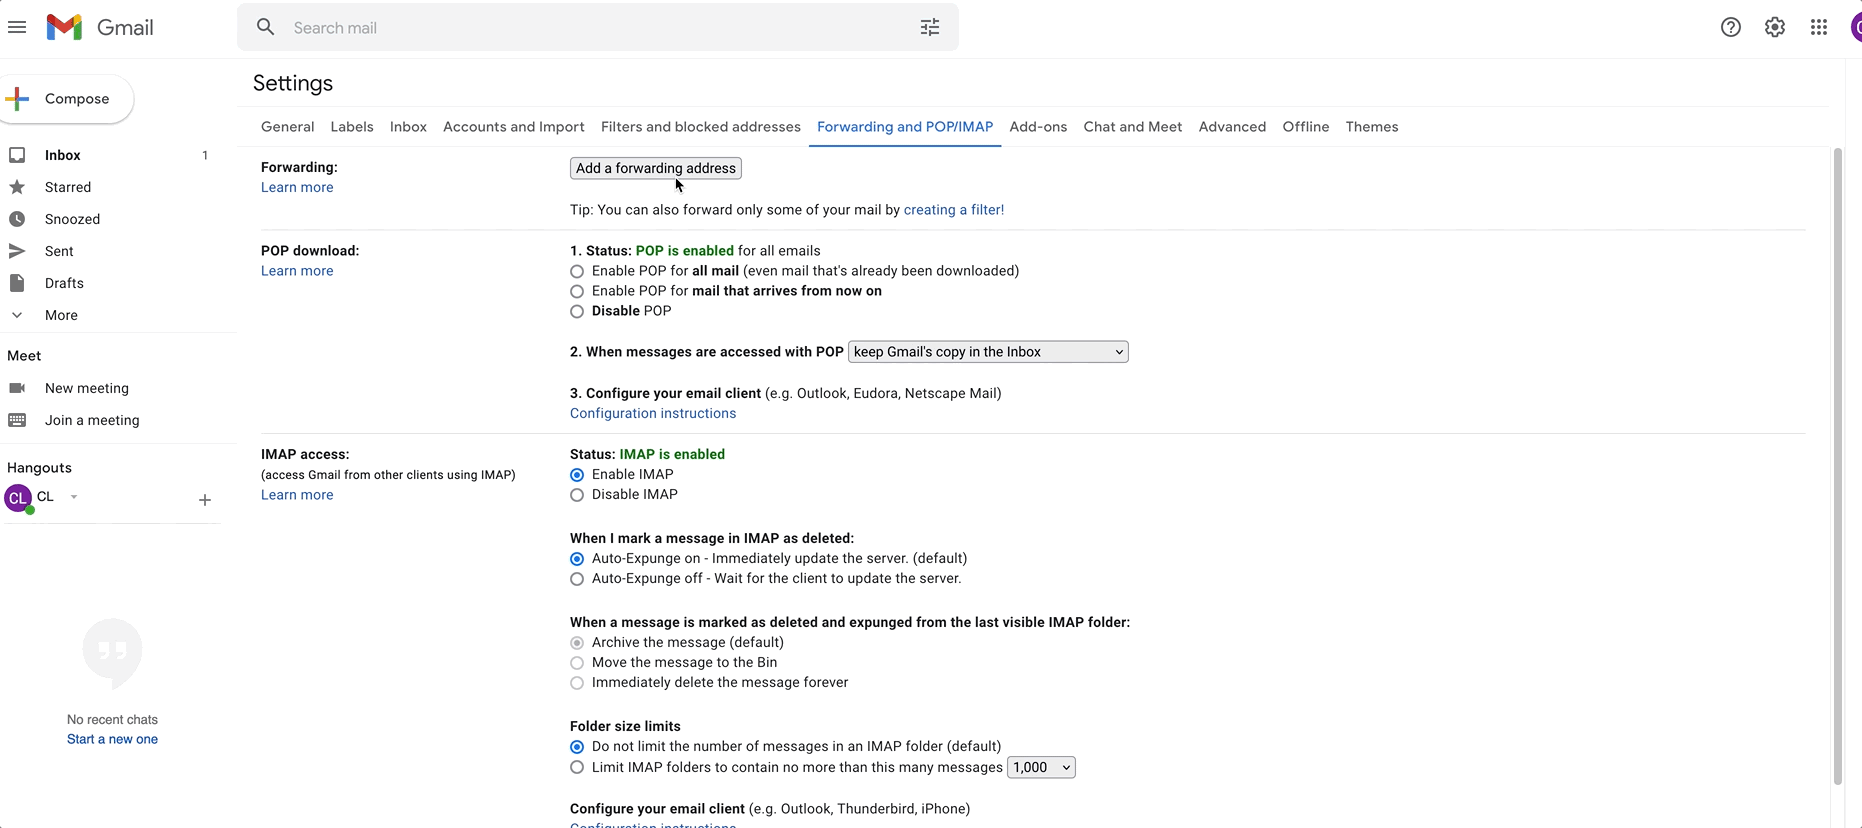The width and height of the screenshot is (1862, 828).
Task: Click the settings page vertical scrollbar
Action: [1837, 466]
